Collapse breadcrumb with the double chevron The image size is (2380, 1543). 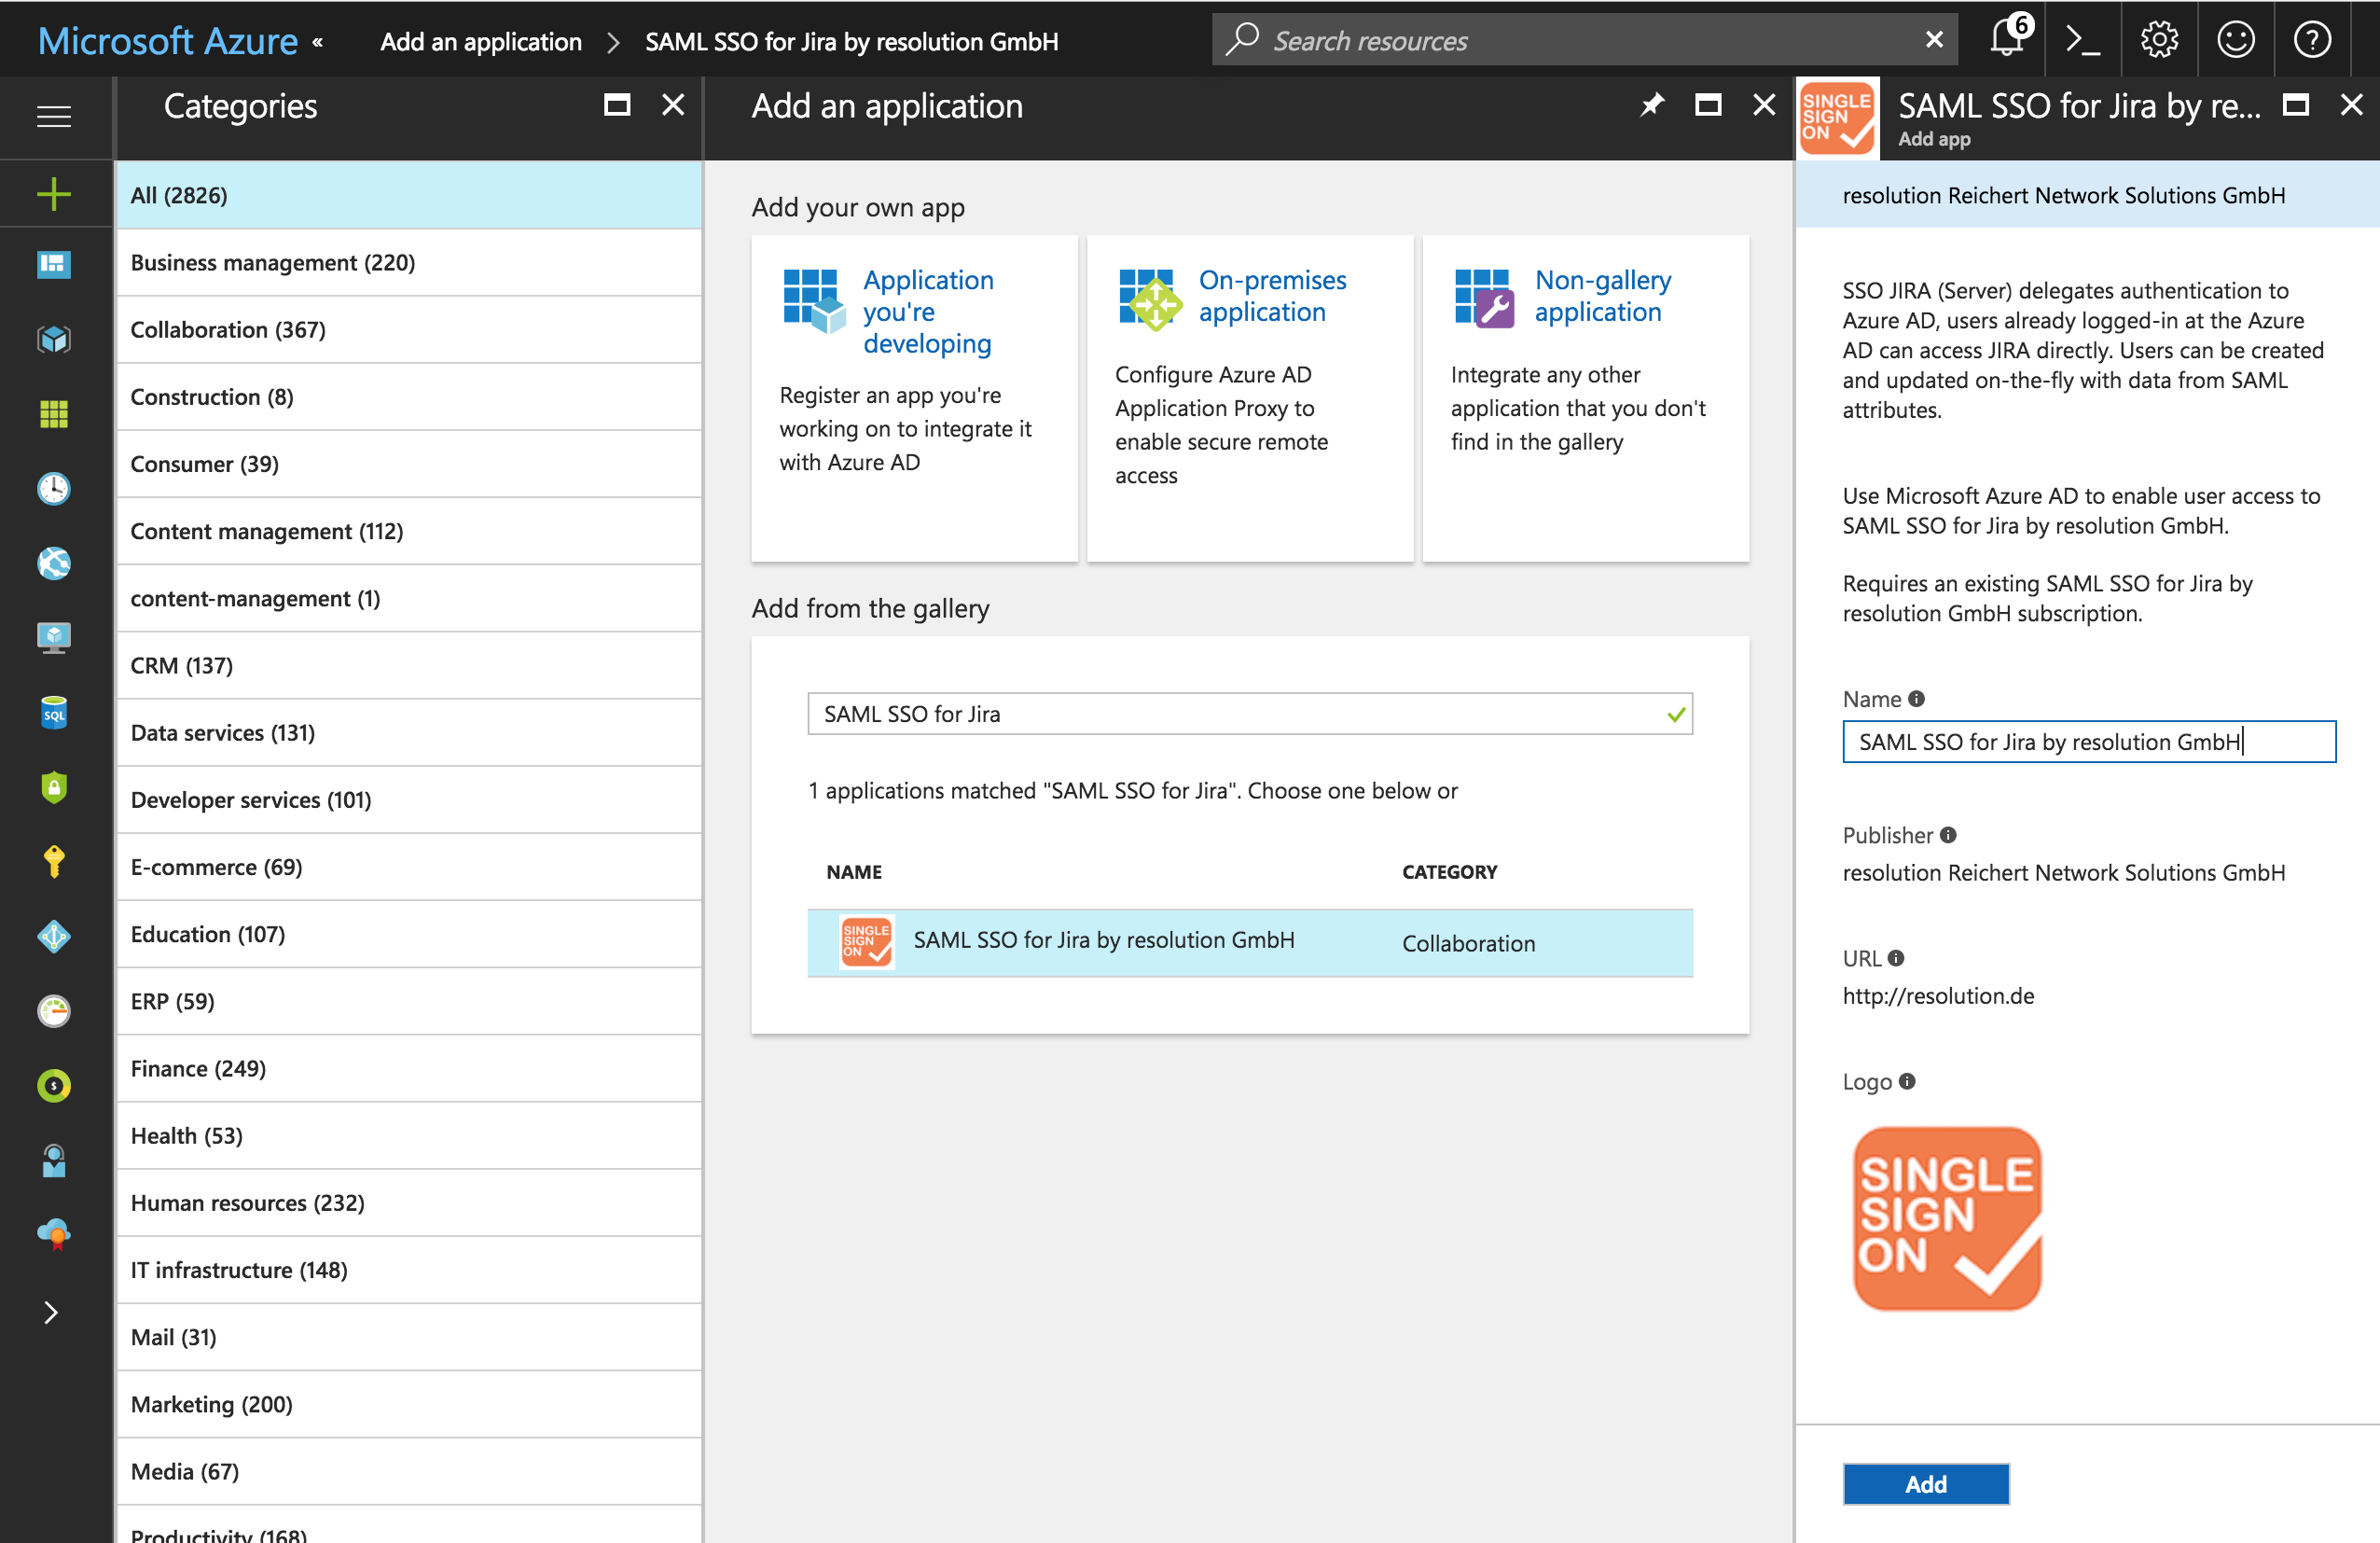click(318, 41)
